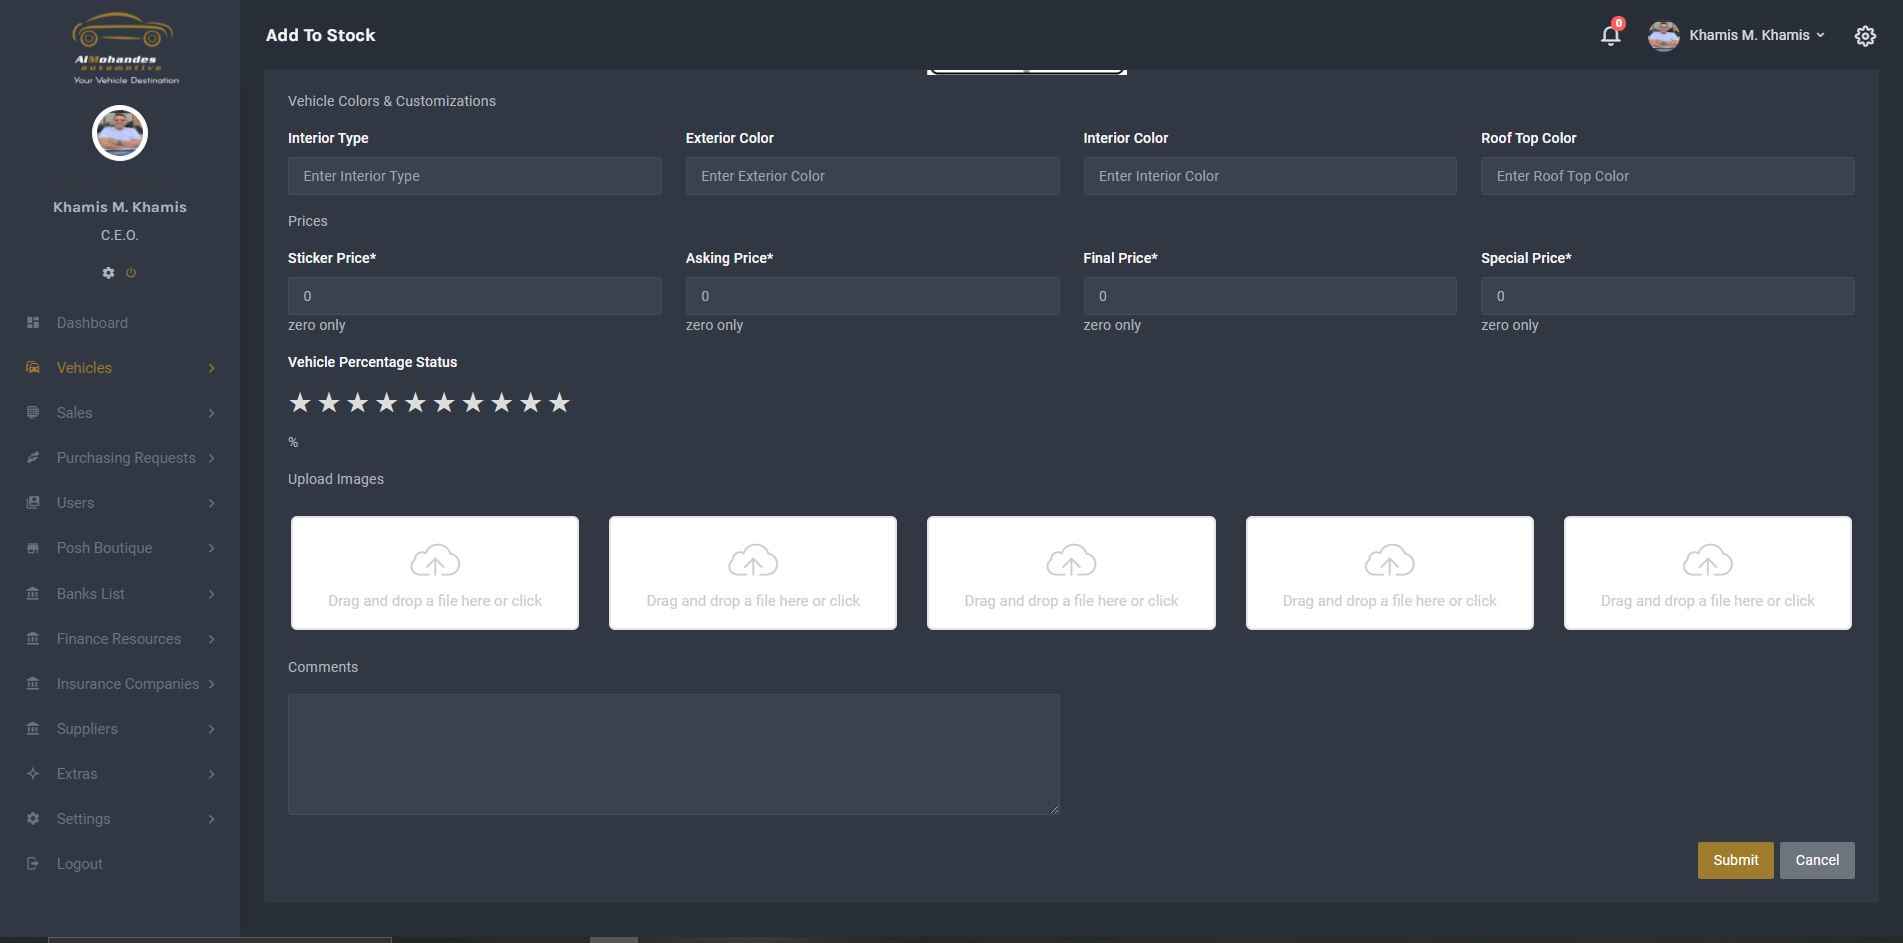Click the Final Price input
This screenshot has height=943, width=1903.
tap(1270, 296)
